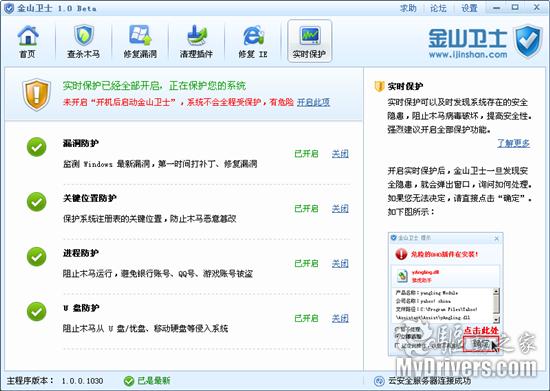550x391 pixels.
Task: Click the title bar 金山卫士 app icon
Action: [x=9, y=8]
